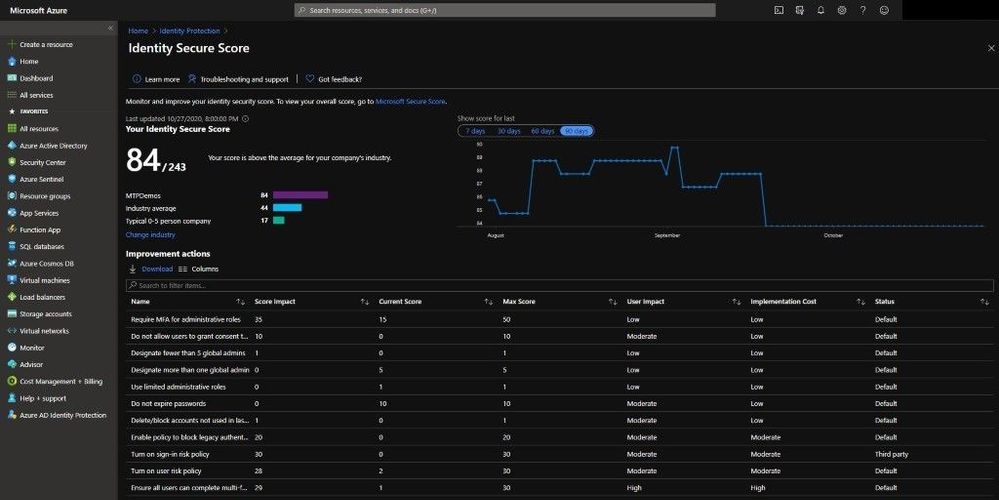Open Turn on user risk policy row
This screenshot has height=500, width=999.
point(559,471)
